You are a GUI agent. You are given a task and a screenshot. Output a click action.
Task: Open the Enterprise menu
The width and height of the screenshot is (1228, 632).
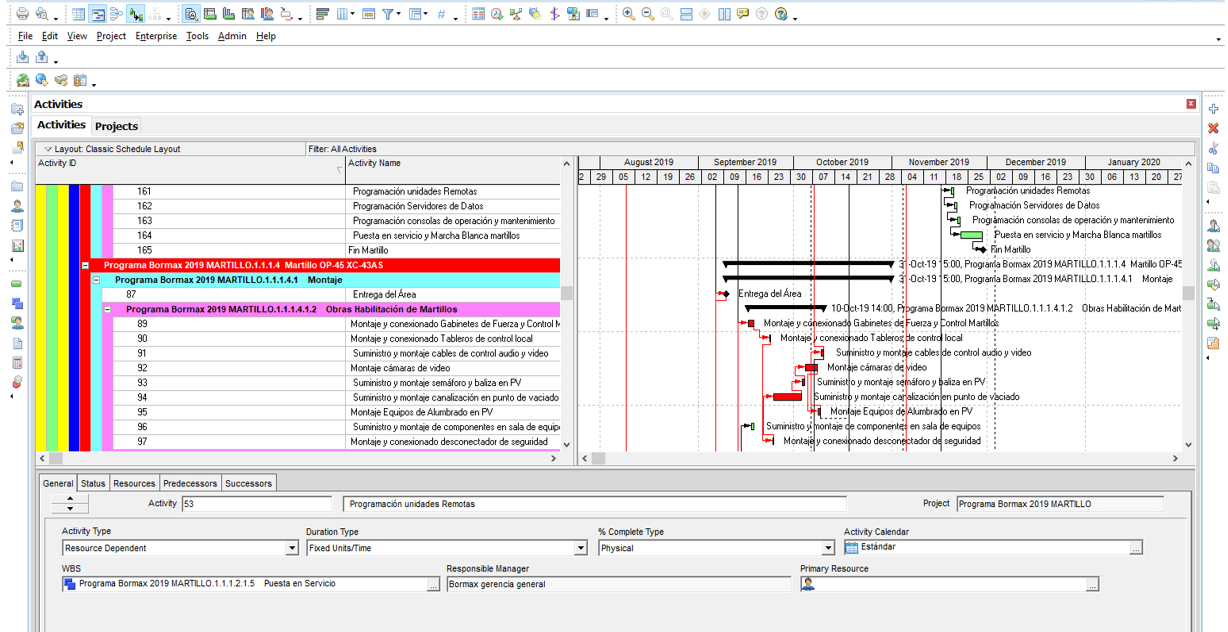(x=156, y=36)
